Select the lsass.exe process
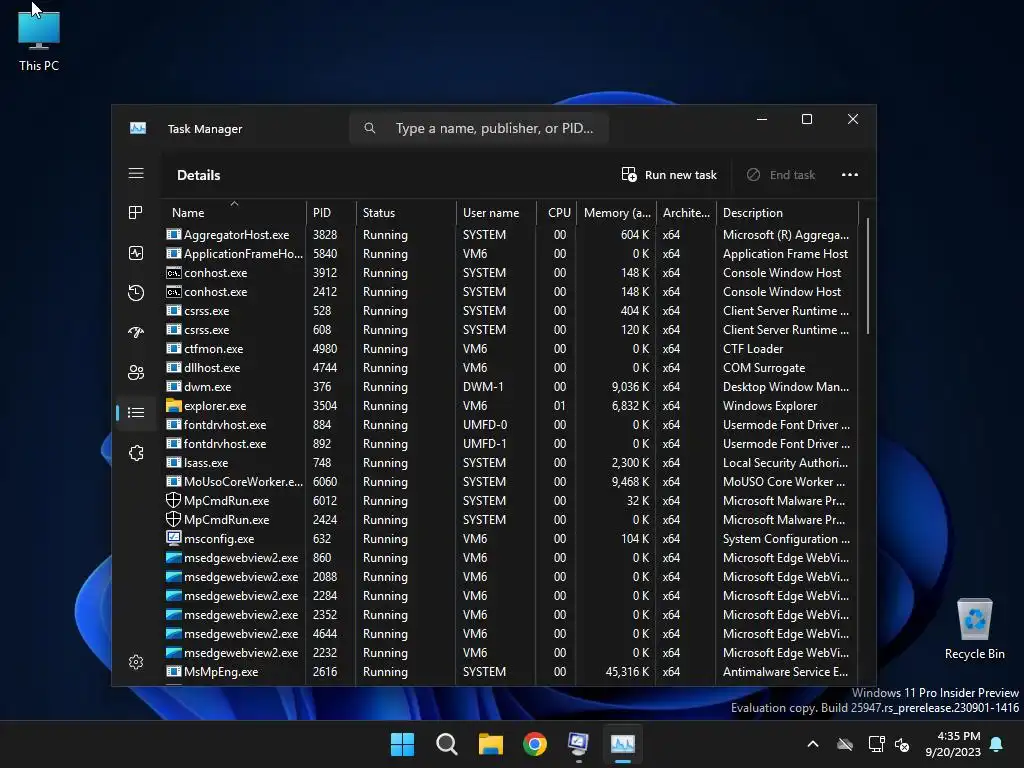Screen dimensions: 1024x768 tap(509, 462)
